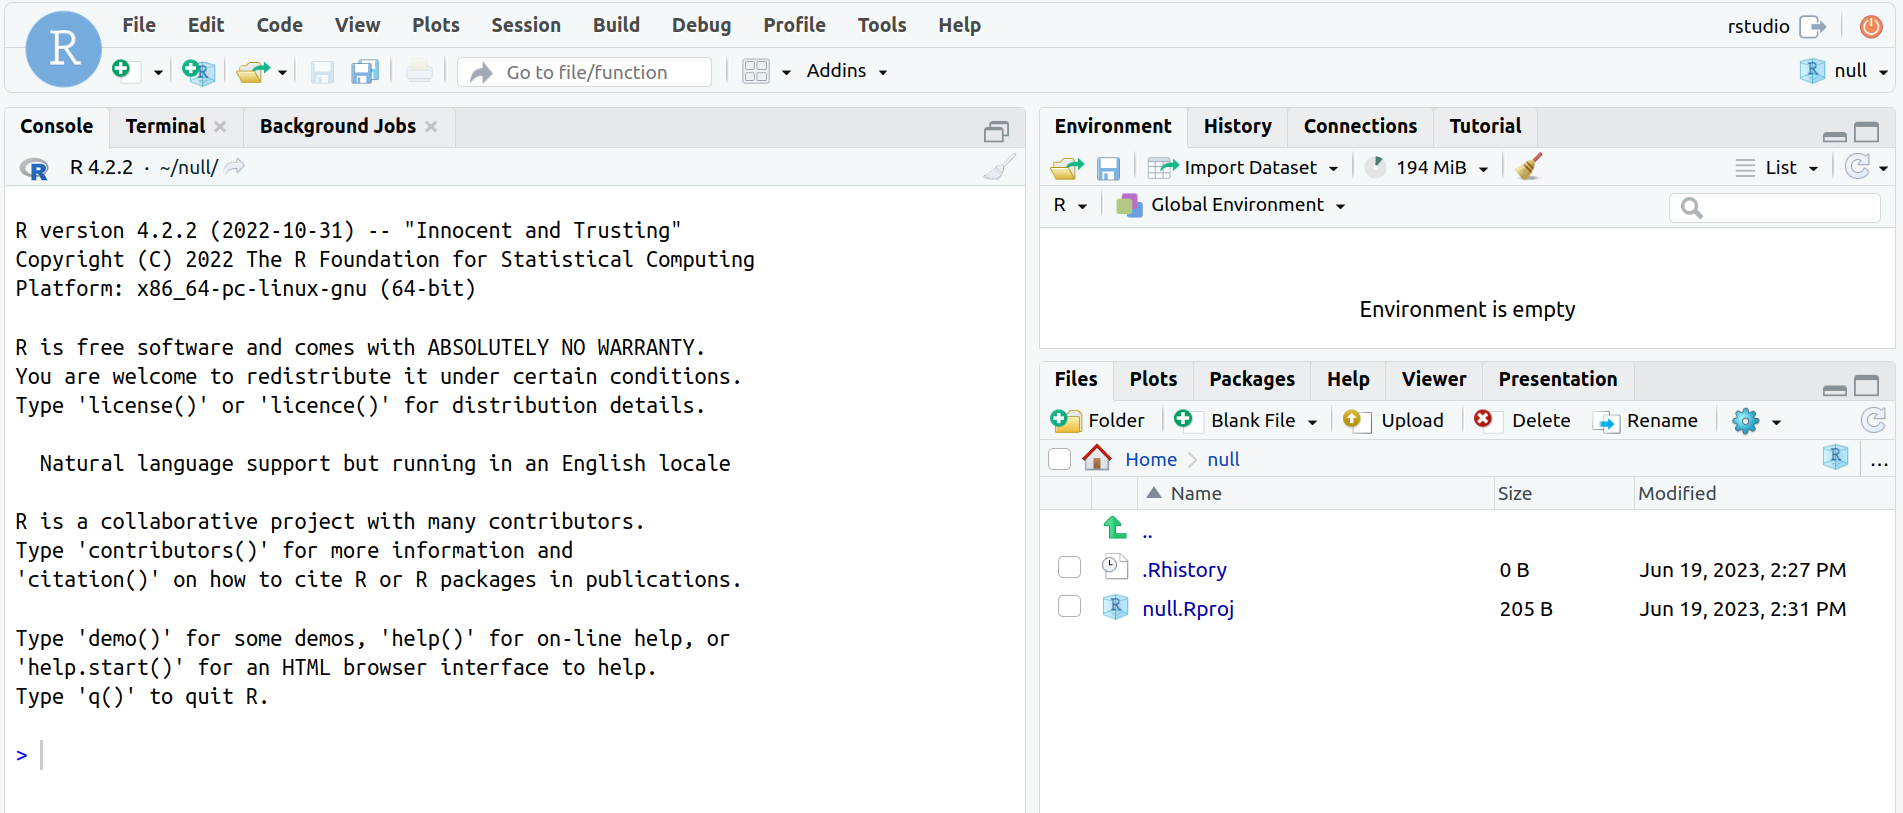
Task: Check the .Rhistory file checkbox
Action: [x=1069, y=568]
